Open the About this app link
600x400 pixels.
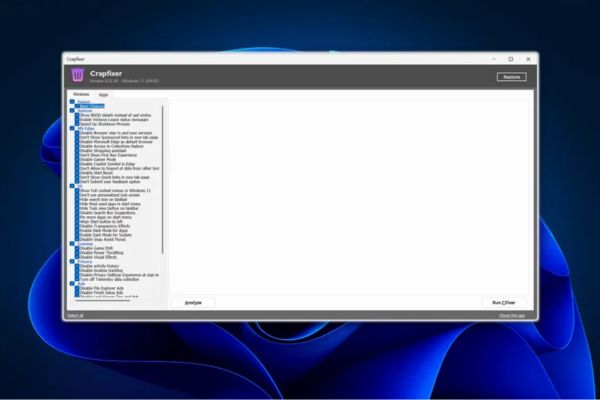coord(512,315)
